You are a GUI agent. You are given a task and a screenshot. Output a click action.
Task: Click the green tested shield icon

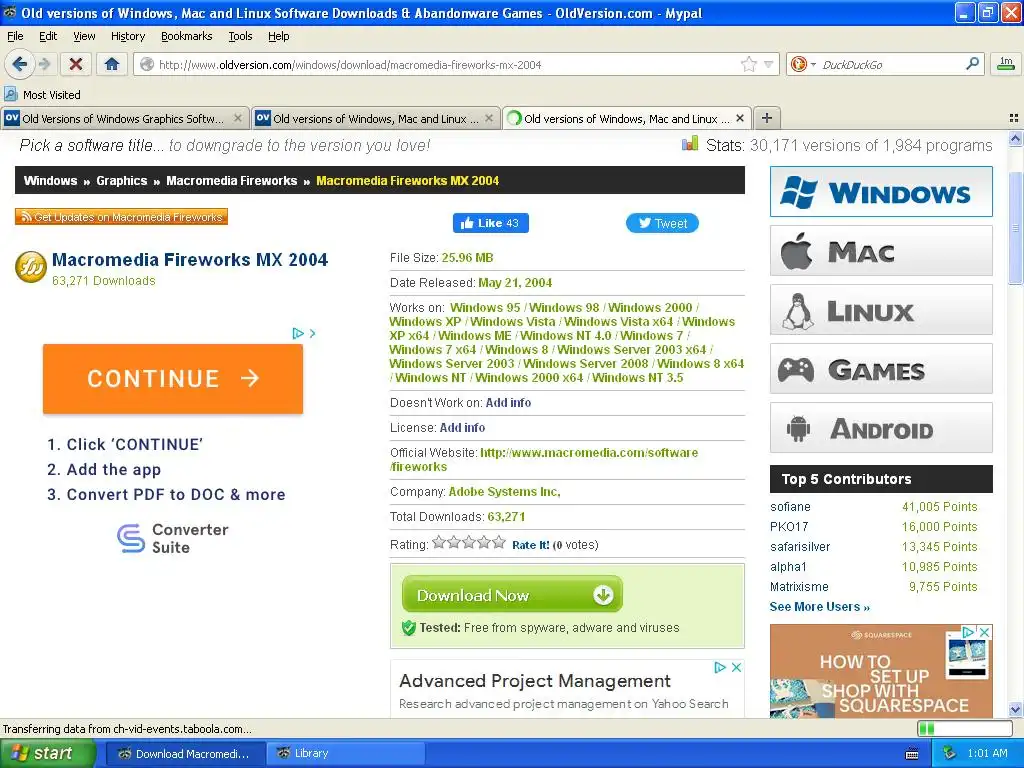(x=409, y=628)
